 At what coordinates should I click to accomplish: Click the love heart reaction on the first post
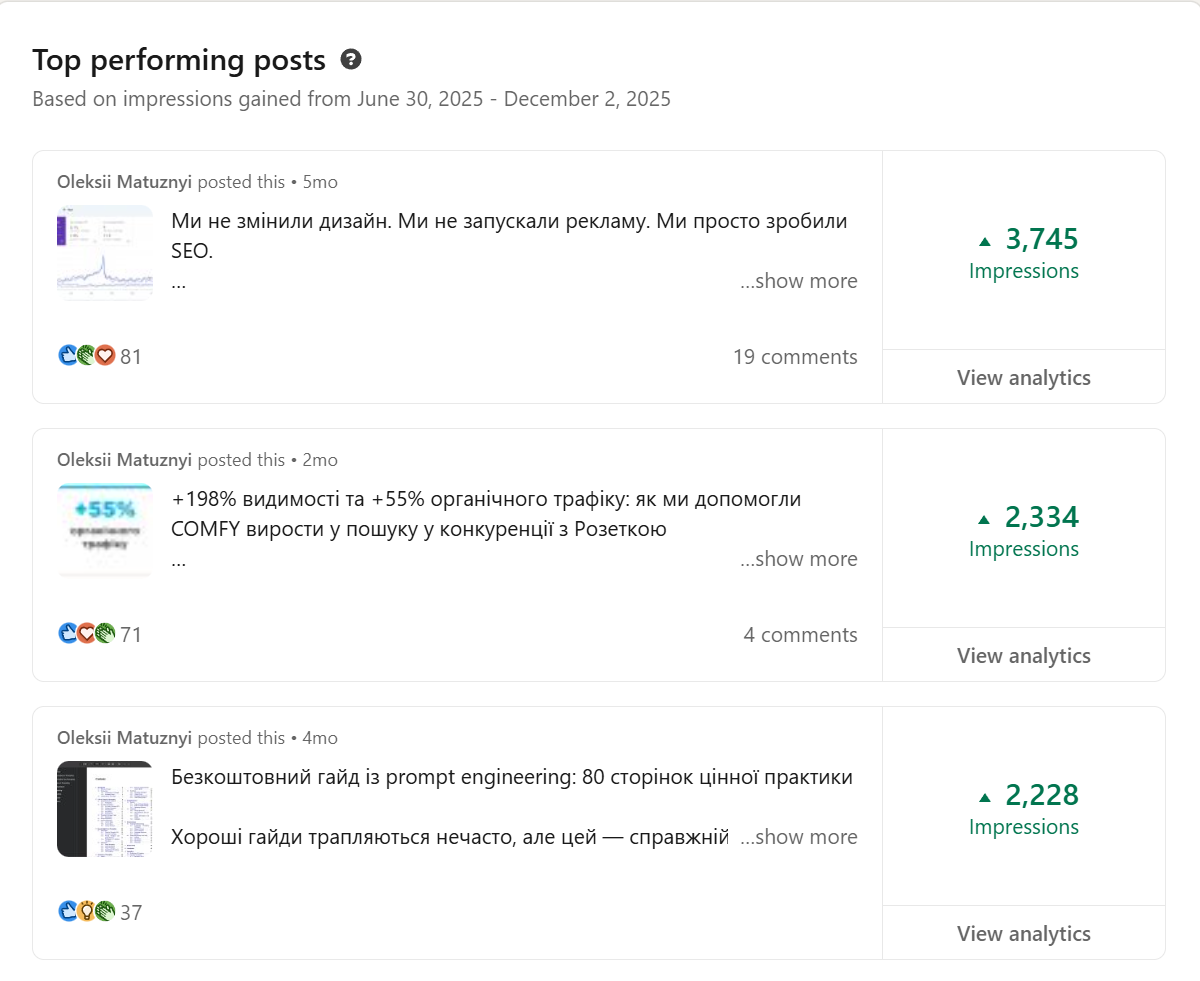click(104, 355)
